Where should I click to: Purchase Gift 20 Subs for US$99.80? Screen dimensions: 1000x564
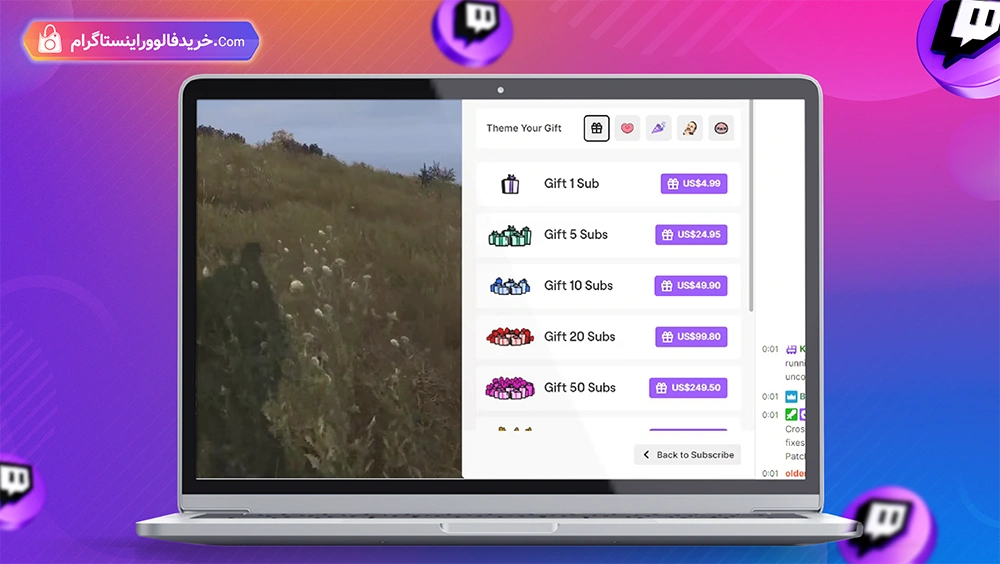tap(691, 337)
